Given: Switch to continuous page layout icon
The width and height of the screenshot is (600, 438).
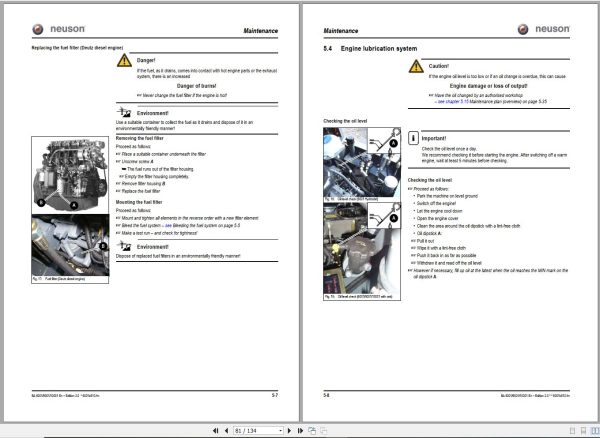Looking at the screenshot, I should (x=584, y=431).
